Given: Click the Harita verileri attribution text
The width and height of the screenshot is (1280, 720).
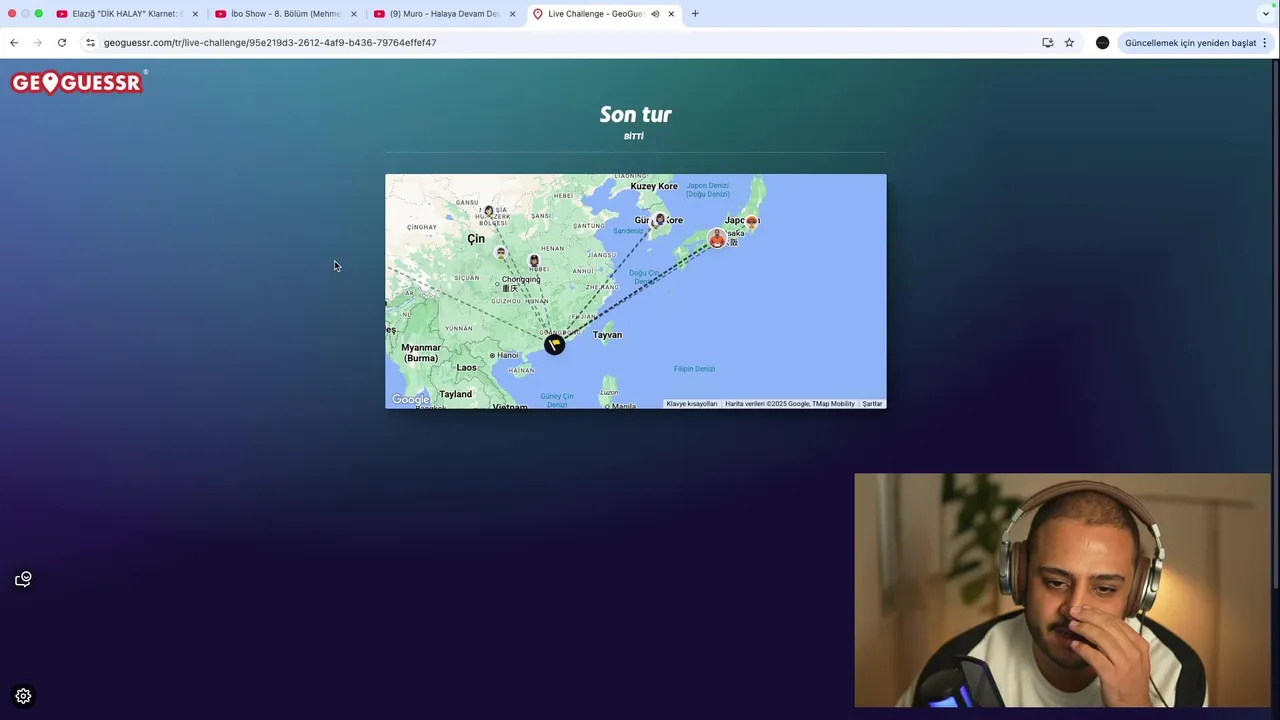Looking at the screenshot, I should (x=790, y=404).
